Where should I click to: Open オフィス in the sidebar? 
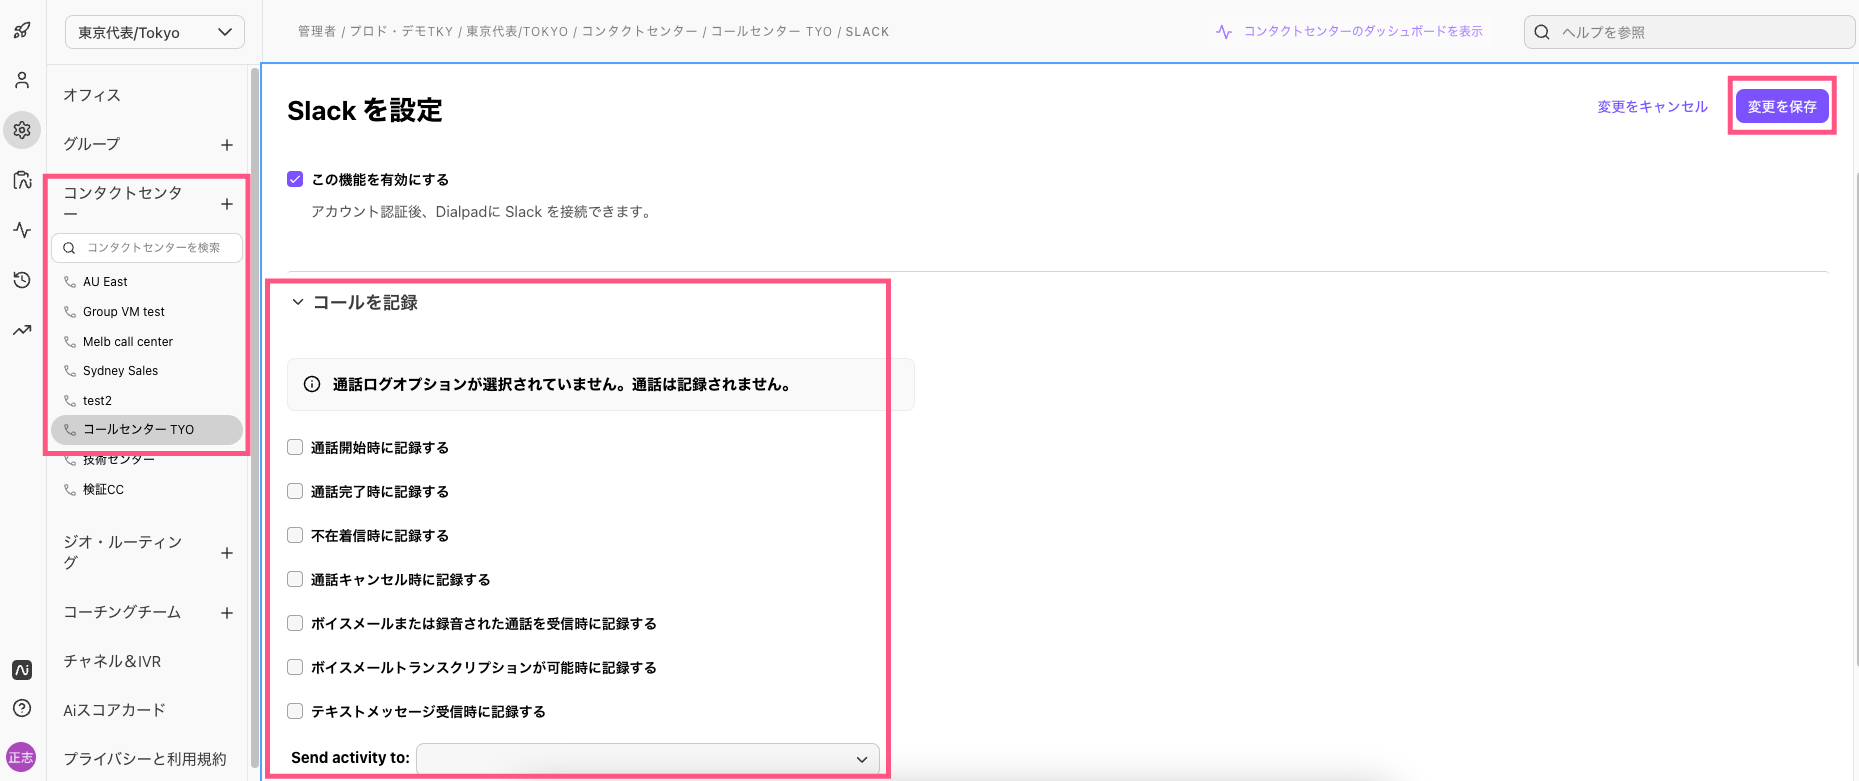click(92, 95)
